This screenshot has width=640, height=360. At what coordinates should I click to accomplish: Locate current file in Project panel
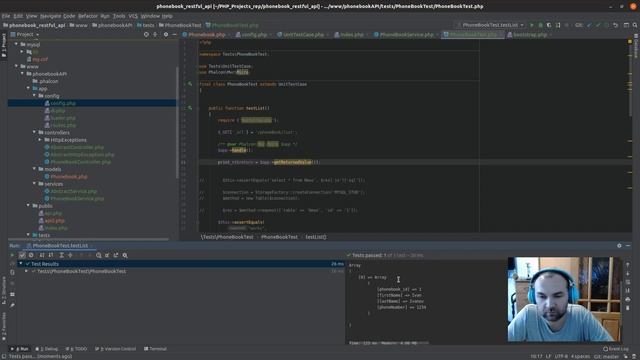146,35
